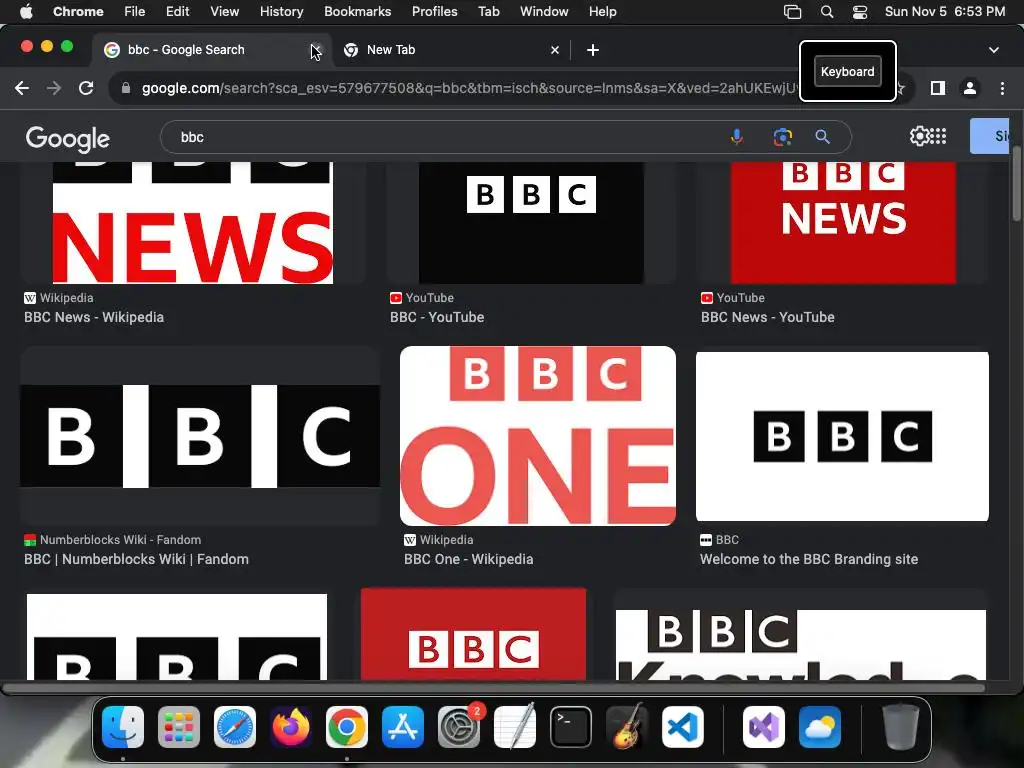1024x768 pixels.
Task: Select the BBC One red logo thumbnail
Action: (x=537, y=436)
